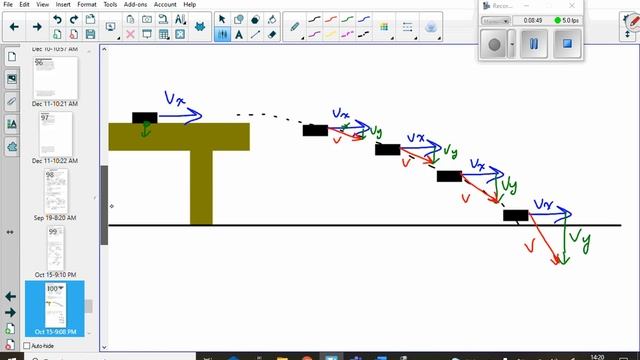
Task: Pick the black pen style
Action: [314, 19]
